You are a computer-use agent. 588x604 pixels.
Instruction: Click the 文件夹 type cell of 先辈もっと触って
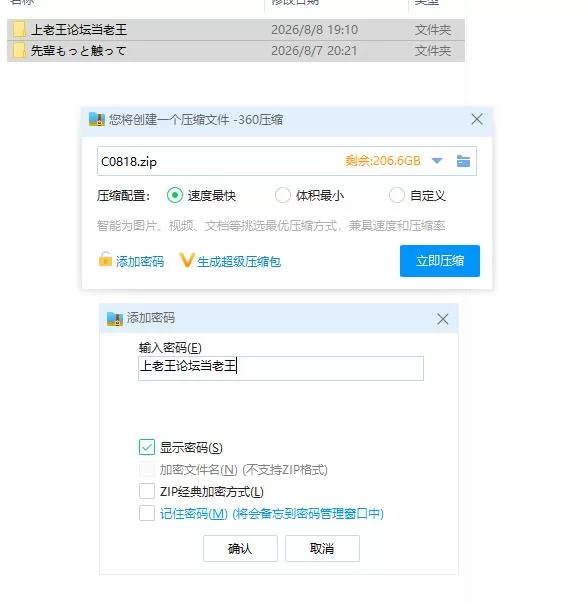tap(433, 50)
